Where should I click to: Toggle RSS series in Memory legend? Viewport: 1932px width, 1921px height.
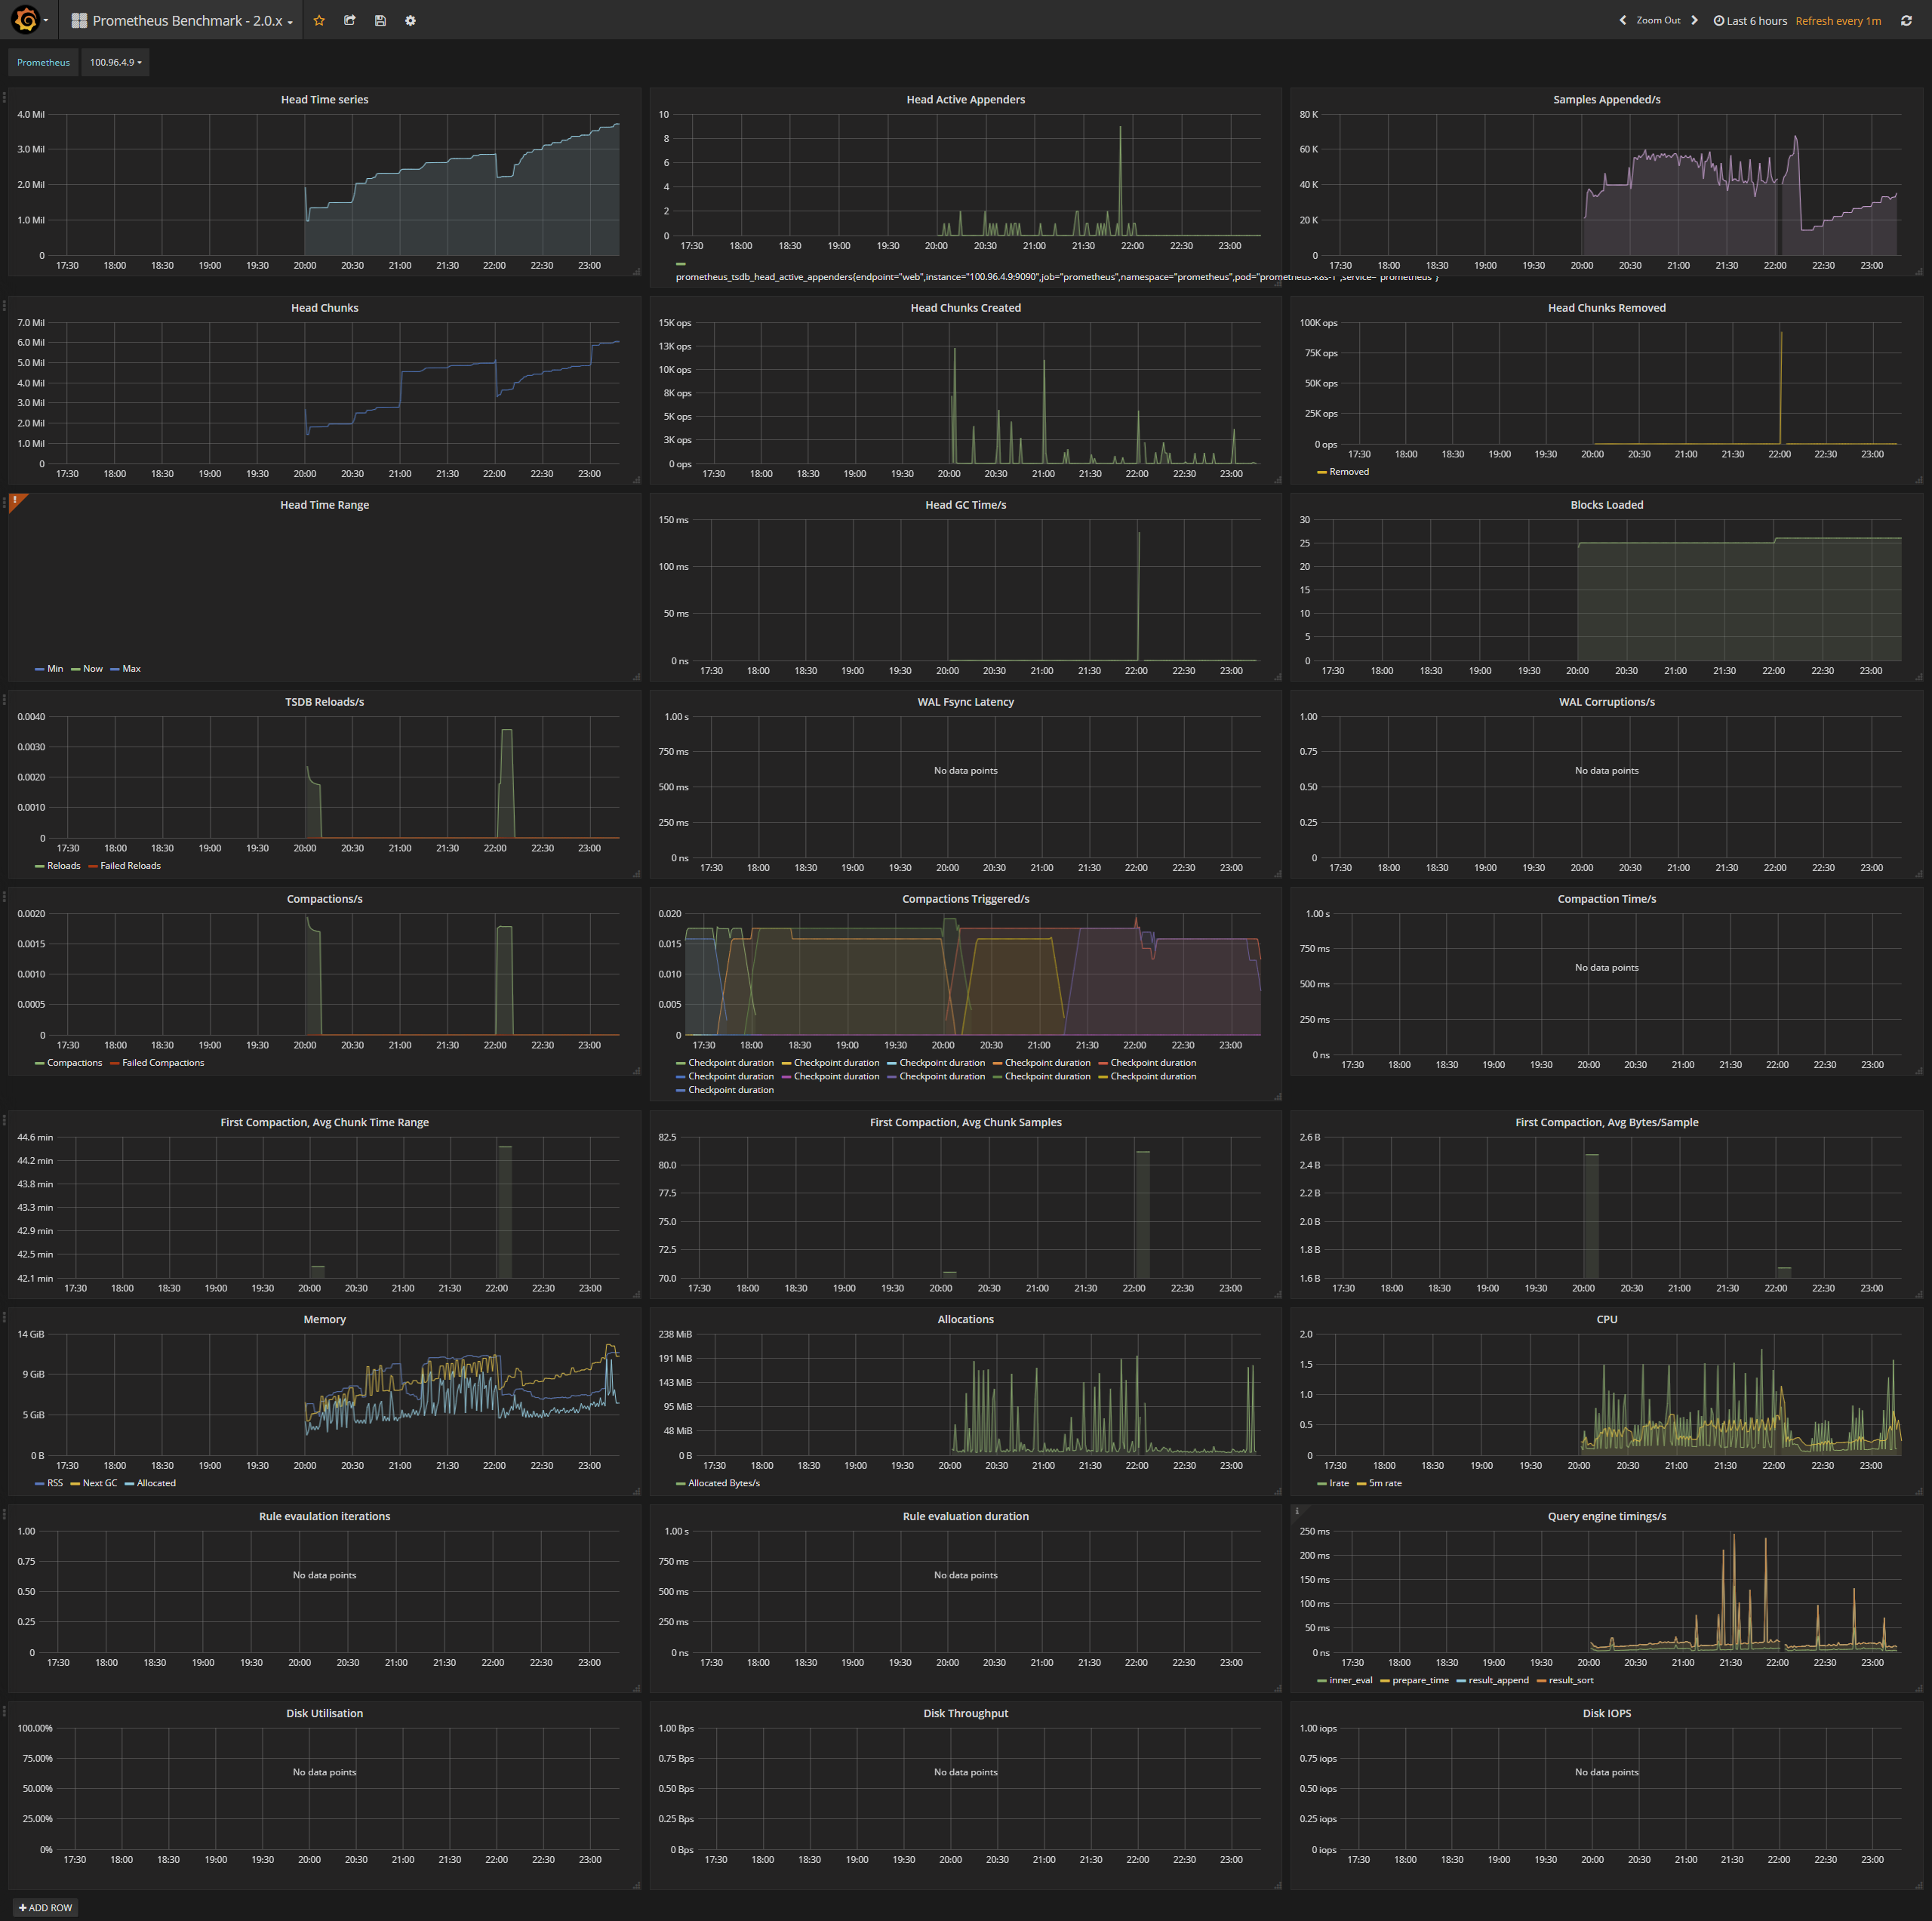click(x=54, y=1483)
